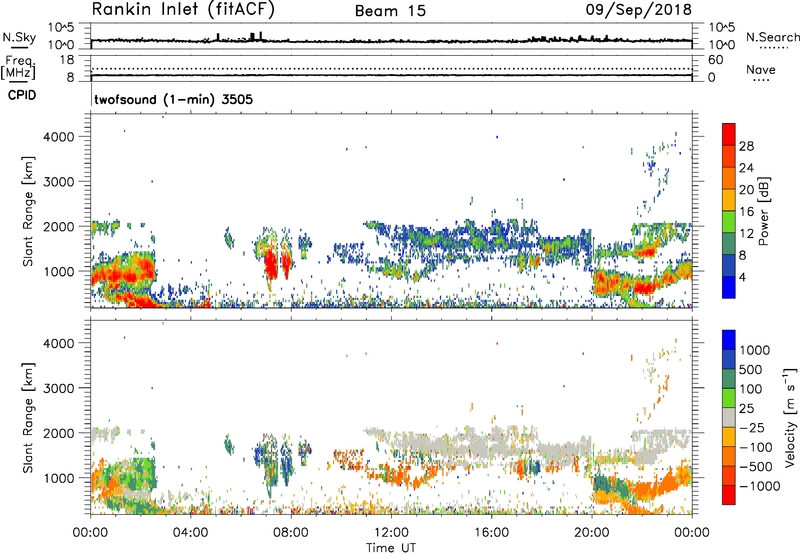Screen dimensions: 800x554
Task: Click the 'N.Sky' legend label
Action: (19, 37)
